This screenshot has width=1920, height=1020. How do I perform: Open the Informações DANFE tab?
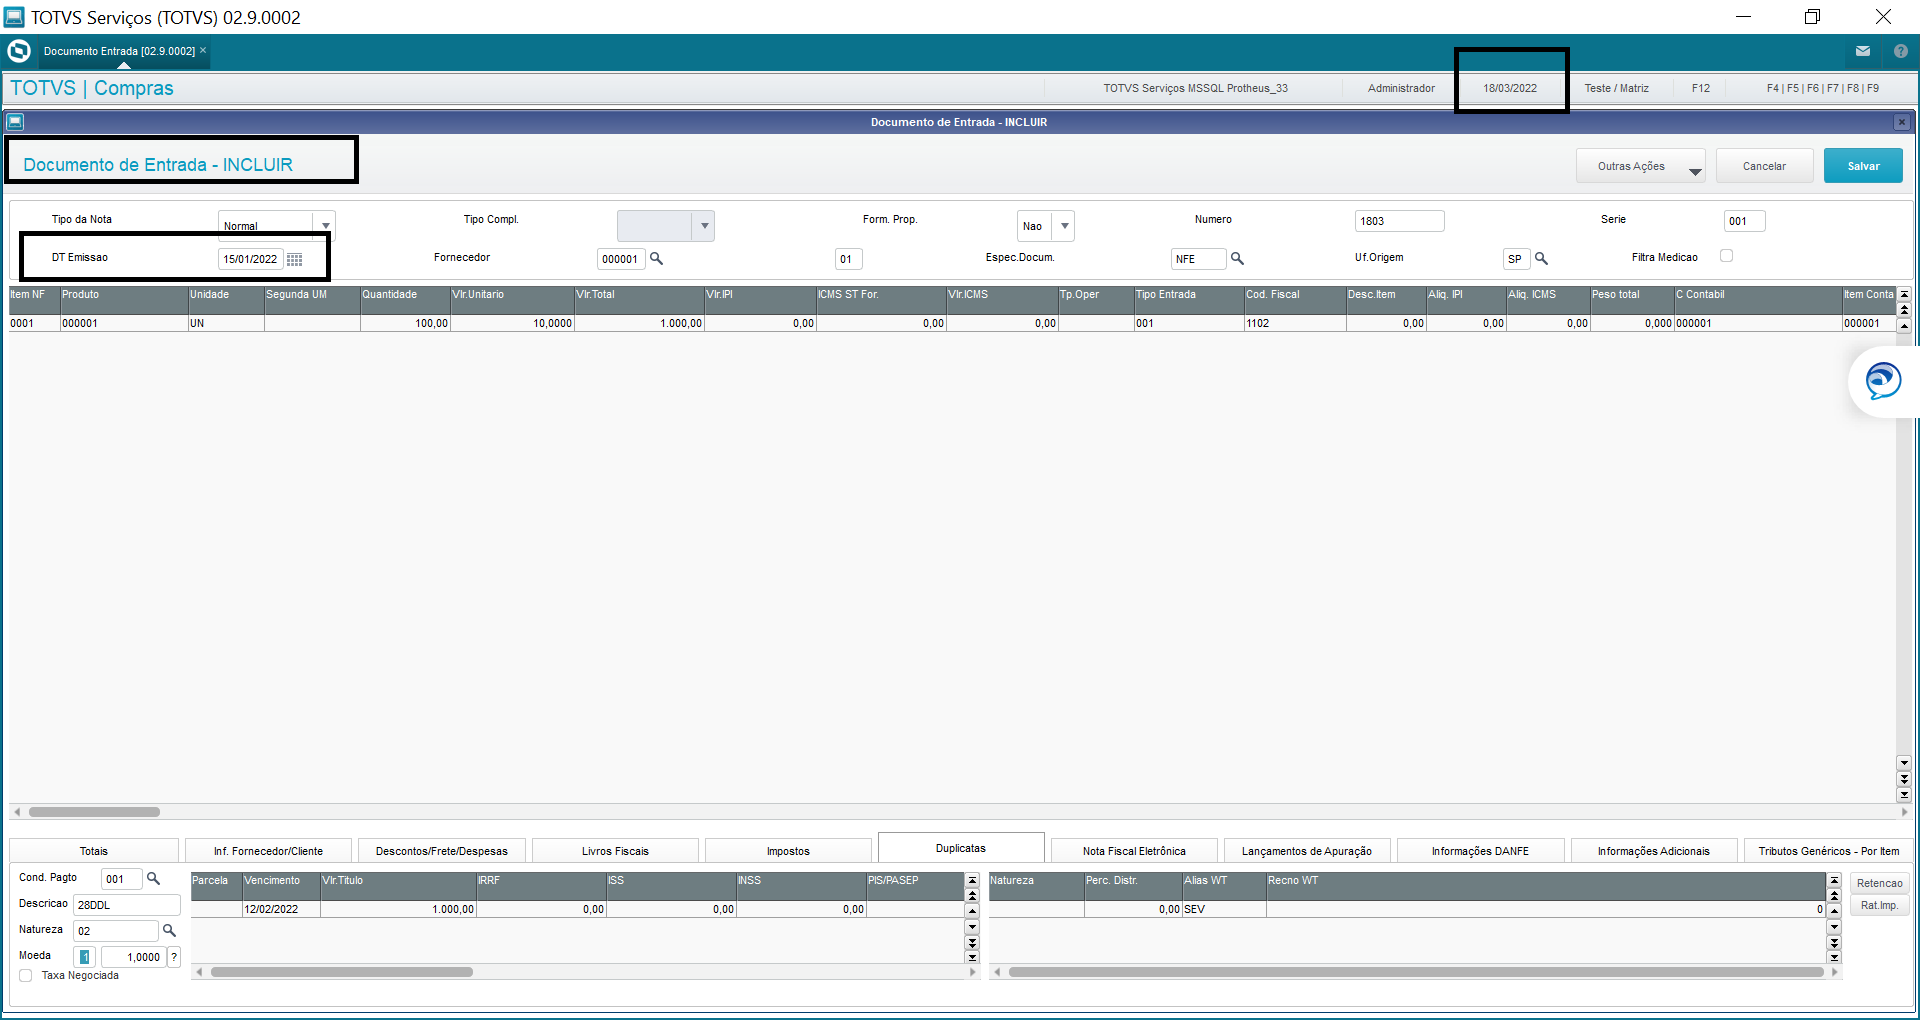click(1480, 851)
